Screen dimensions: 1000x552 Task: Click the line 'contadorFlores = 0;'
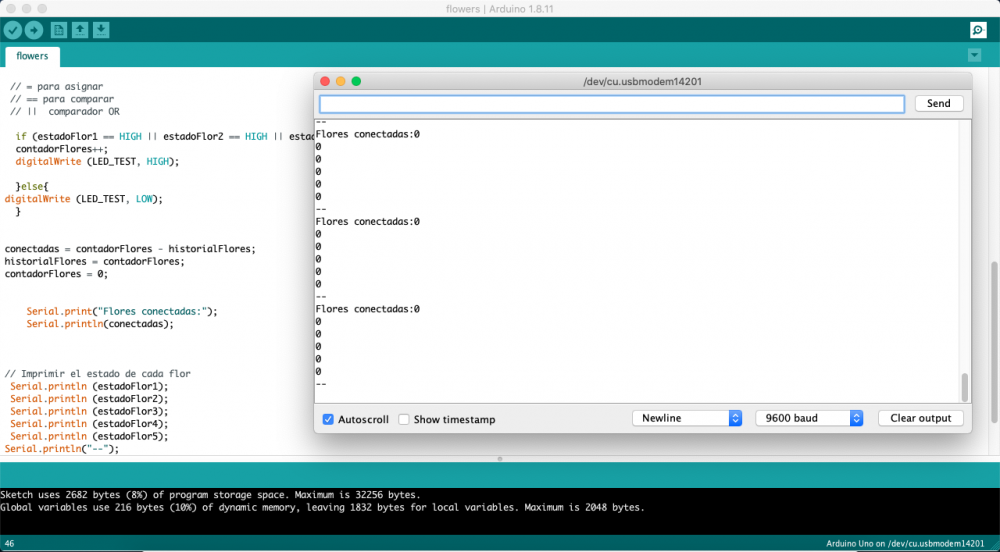(56, 274)
